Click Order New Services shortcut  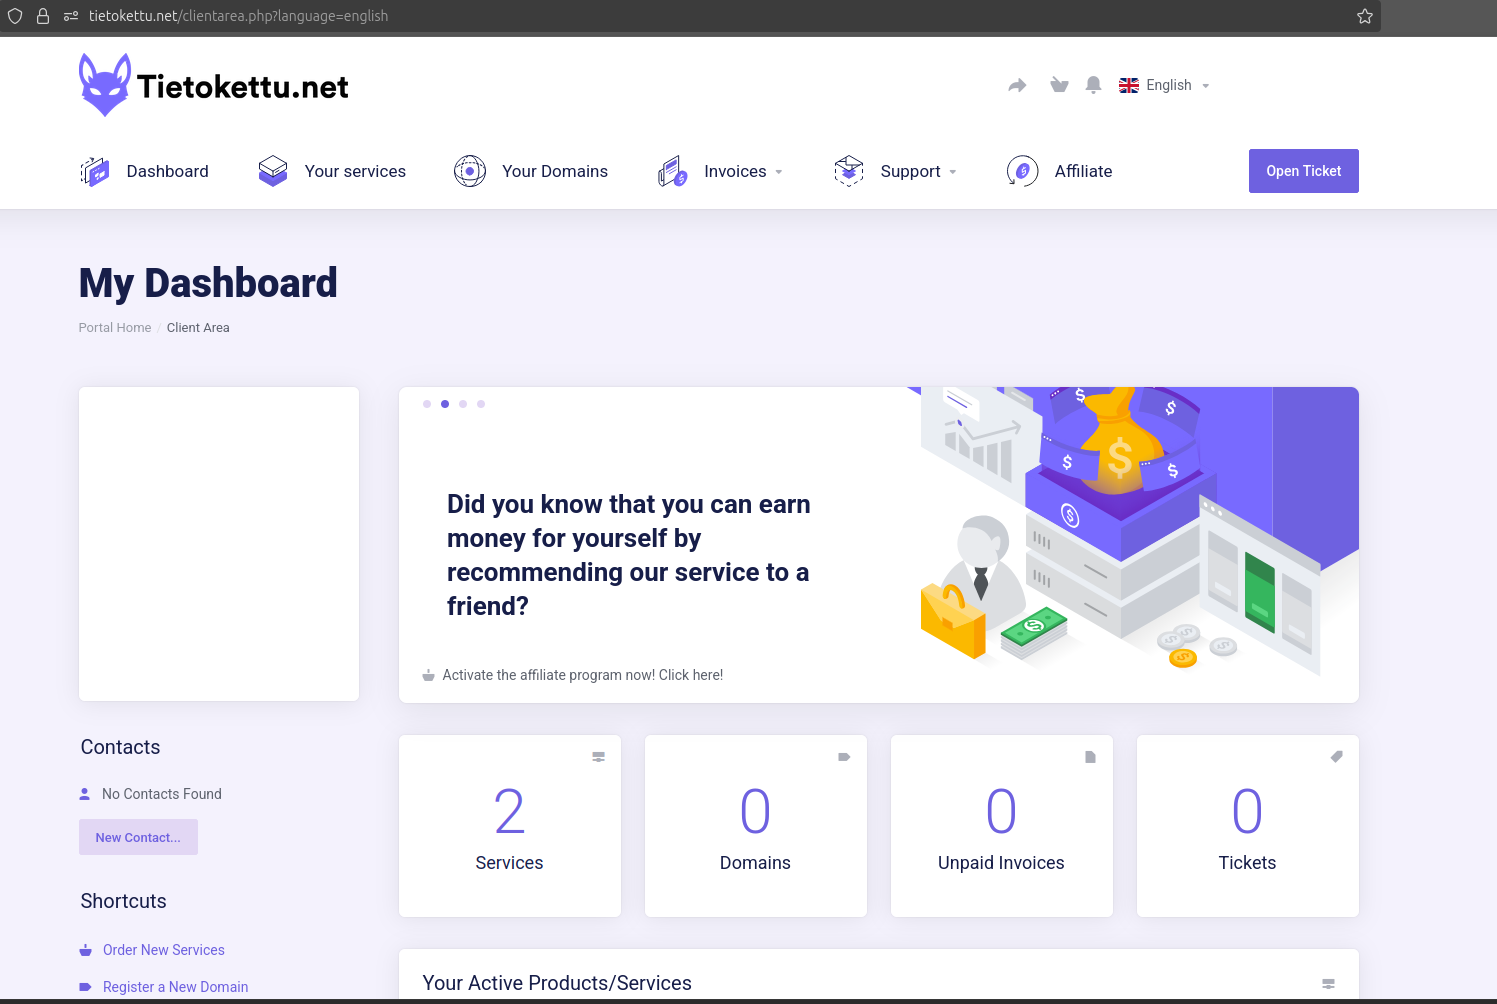click(x=163, y=950)
